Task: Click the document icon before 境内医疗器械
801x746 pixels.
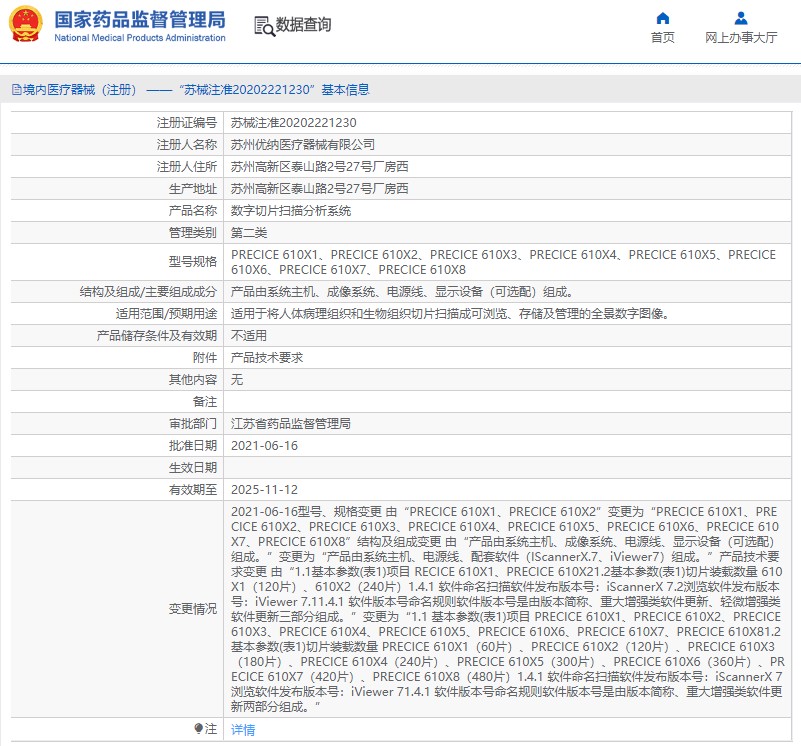Action: tap(16, 90)
